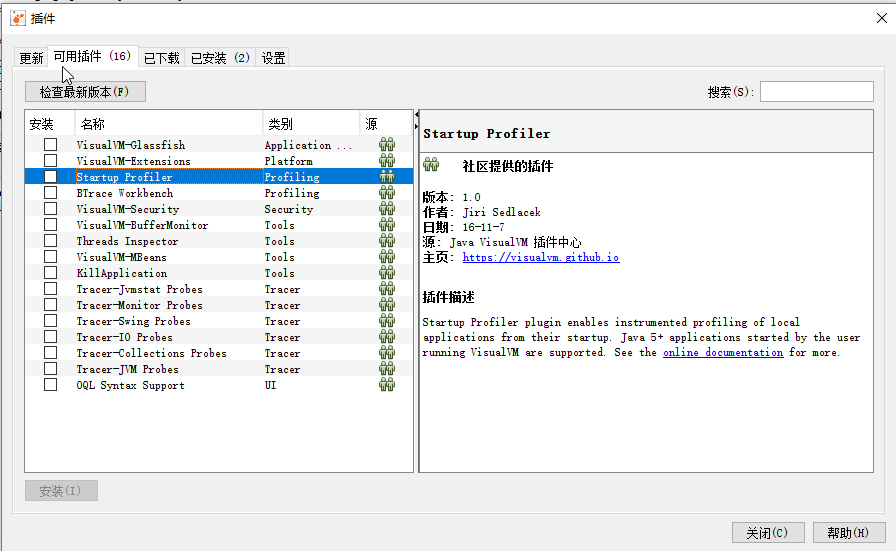Switch to the 设置 tab
896x551 pixels.
click(273, 58)
